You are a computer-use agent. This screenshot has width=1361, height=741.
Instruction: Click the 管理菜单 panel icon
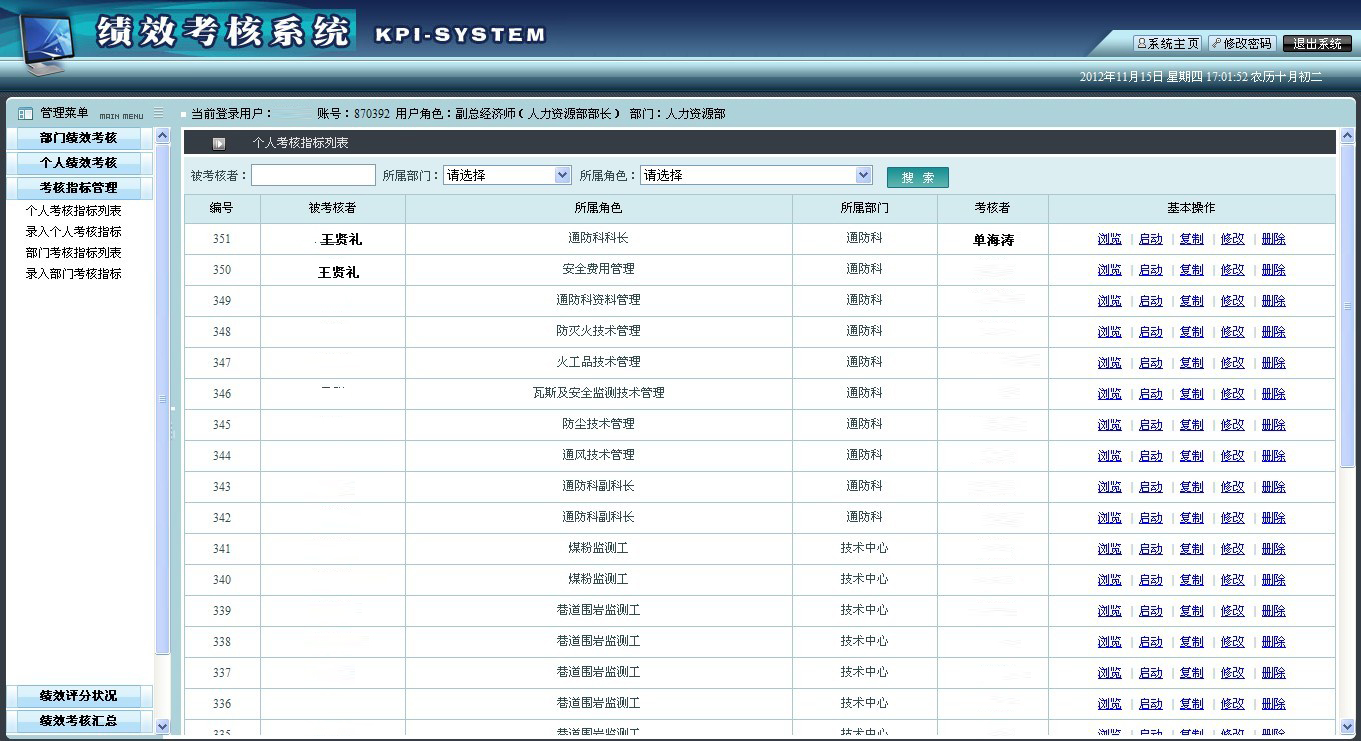[x=26, y=114]
